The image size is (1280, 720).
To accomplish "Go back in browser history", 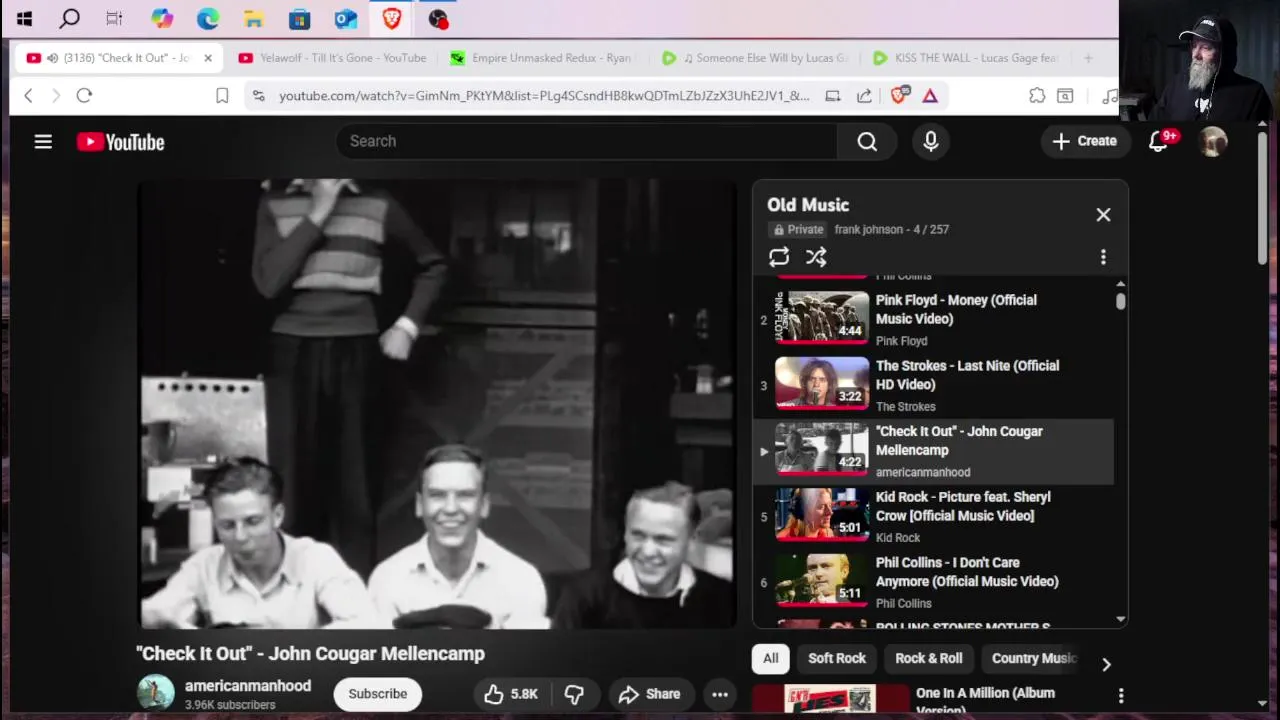I will pyautogui.click(x=28, y=96).
